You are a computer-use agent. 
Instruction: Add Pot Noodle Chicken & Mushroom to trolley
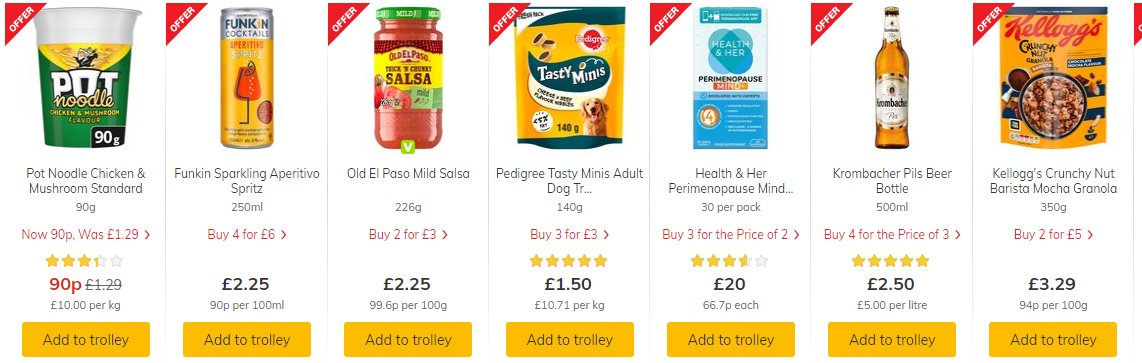(x=86, y=340)
